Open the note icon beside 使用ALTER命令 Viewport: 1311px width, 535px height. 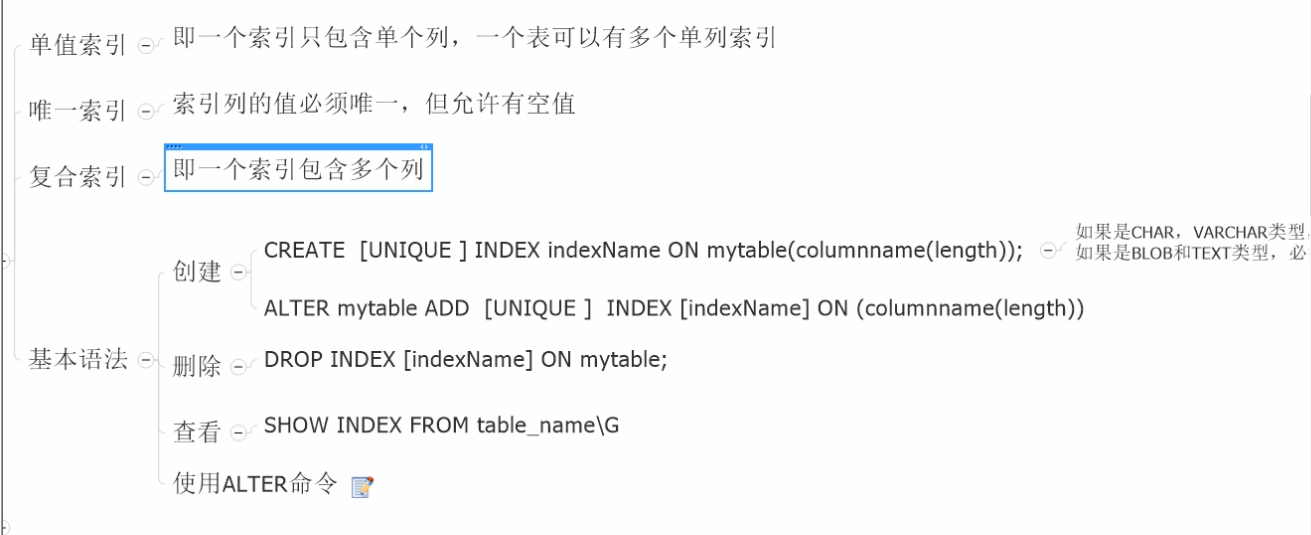[362, 487]
